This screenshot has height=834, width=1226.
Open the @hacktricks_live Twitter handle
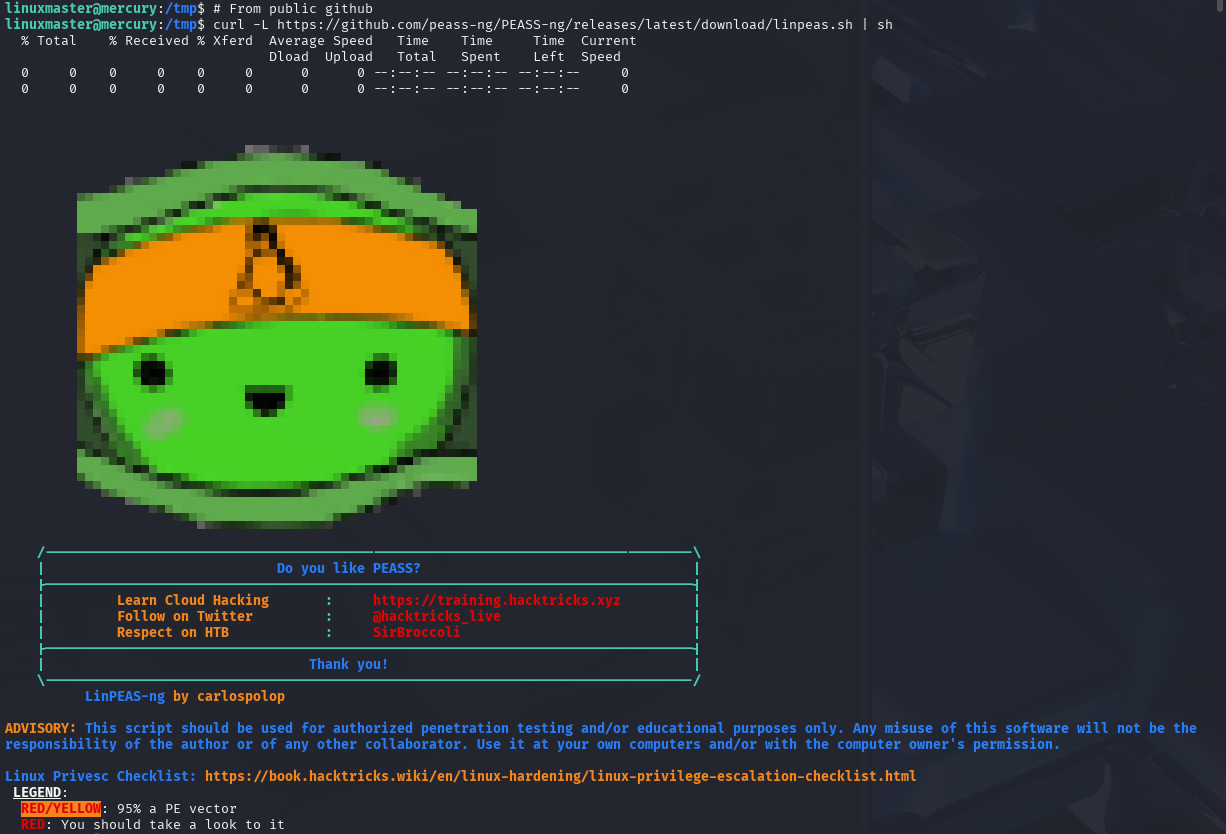(437, 616)
